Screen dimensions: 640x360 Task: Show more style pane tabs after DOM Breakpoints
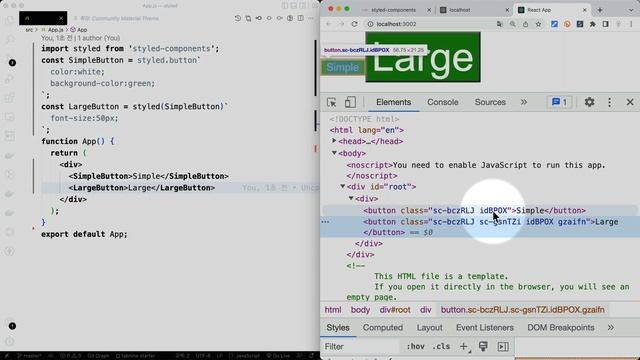click(x=611, y=328)
